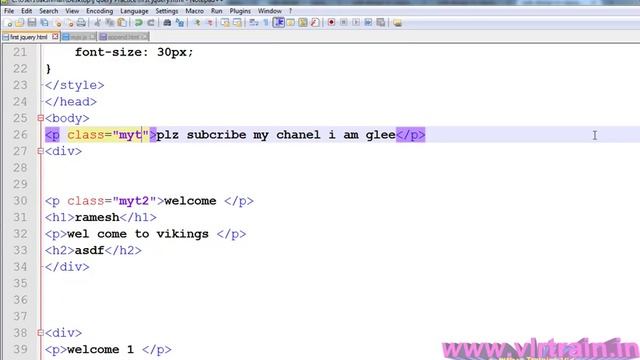Cut selection using the scissors icon
Screen dimensions: 640x360
pos(97,23)
